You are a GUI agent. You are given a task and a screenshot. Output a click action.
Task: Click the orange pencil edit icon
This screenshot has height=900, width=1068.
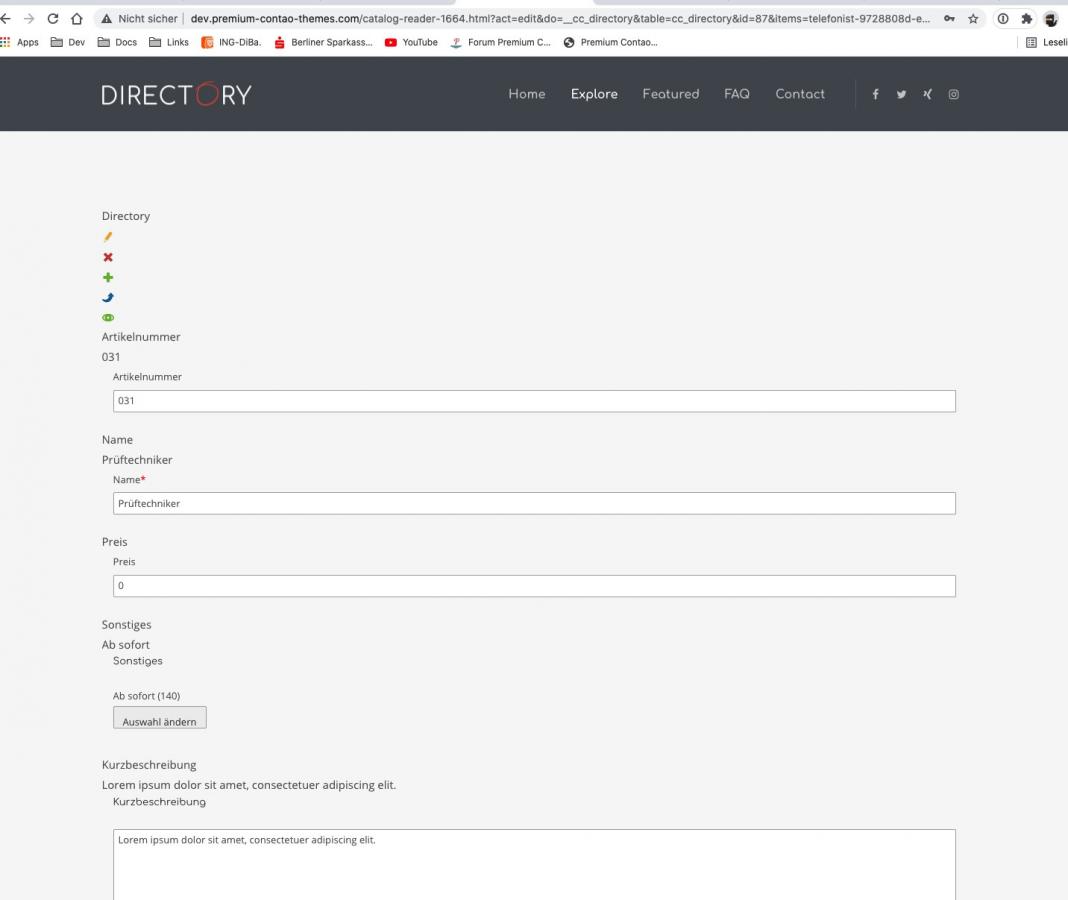pos(107,237)
